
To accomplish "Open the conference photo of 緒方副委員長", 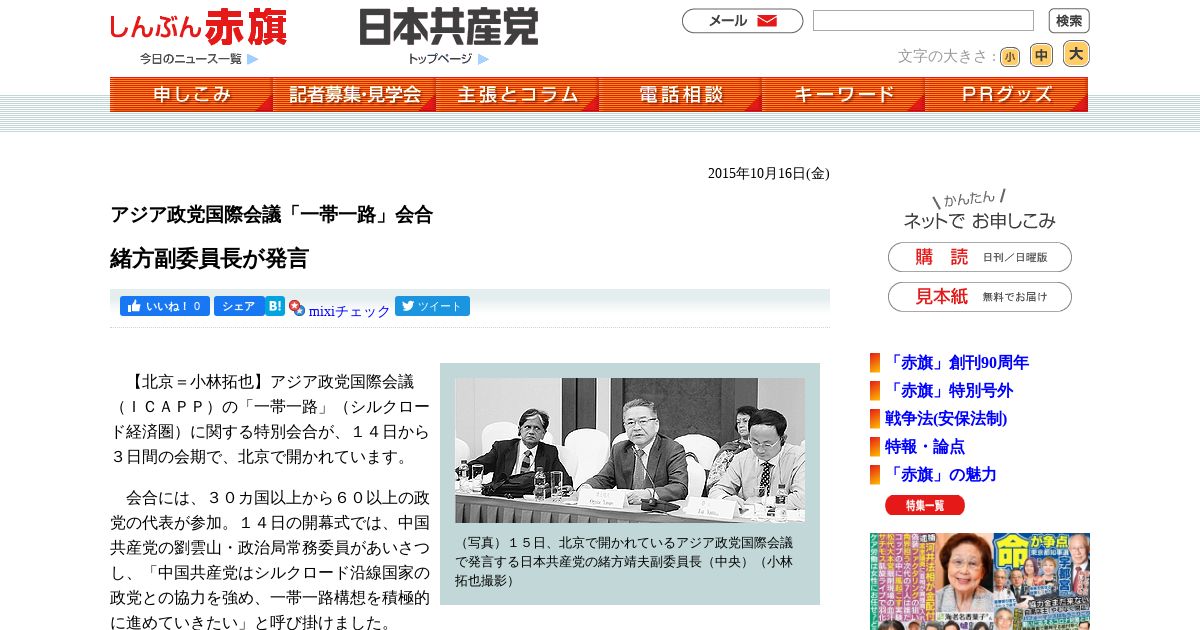I will [630, 450].
